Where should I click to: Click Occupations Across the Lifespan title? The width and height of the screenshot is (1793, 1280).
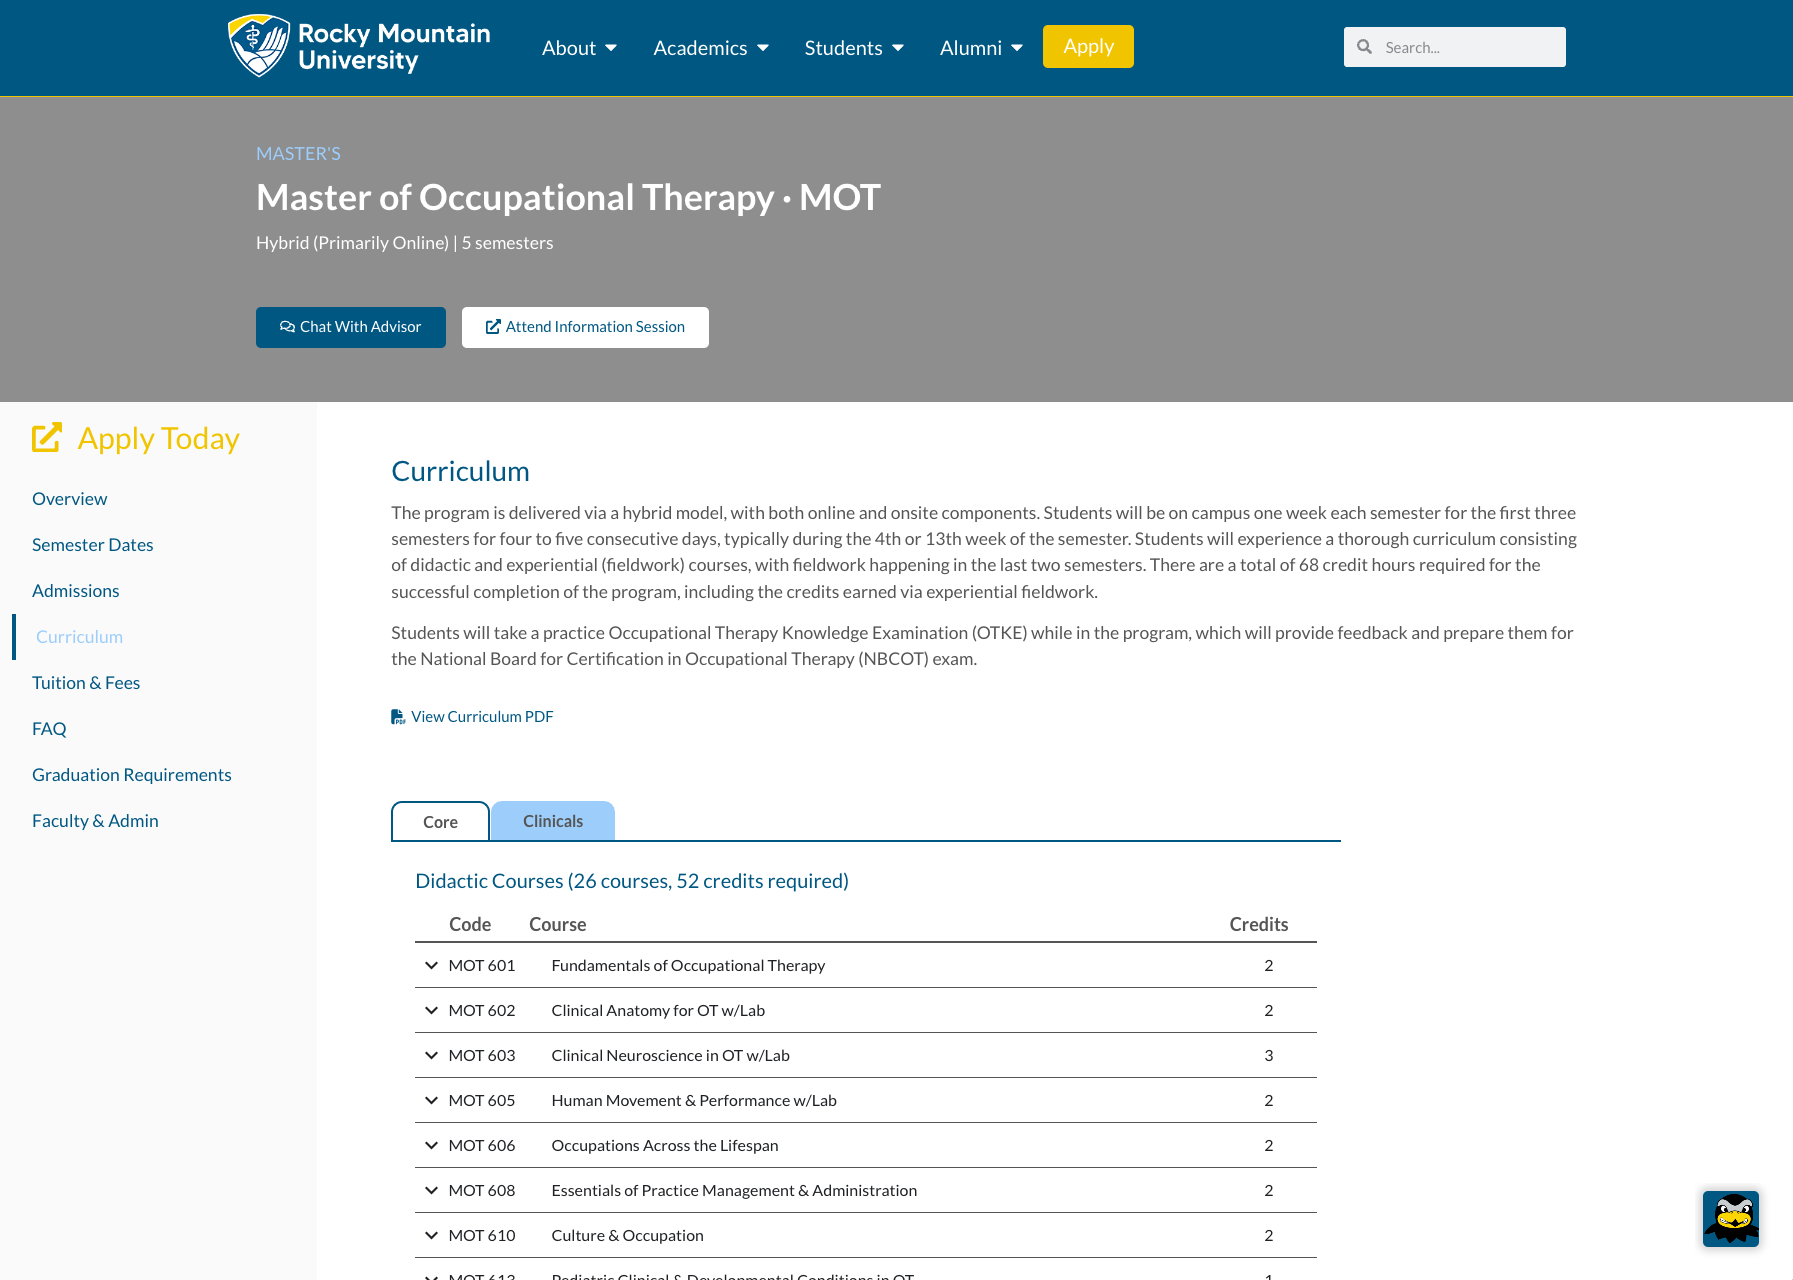click(x=665, y=1145)
